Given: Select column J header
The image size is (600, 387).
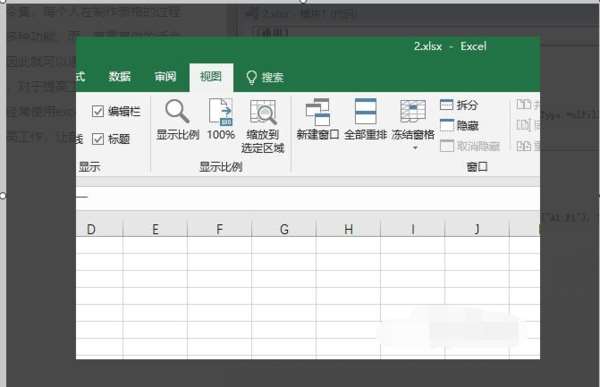Looking at the screenshot, I should click(477, 229).
